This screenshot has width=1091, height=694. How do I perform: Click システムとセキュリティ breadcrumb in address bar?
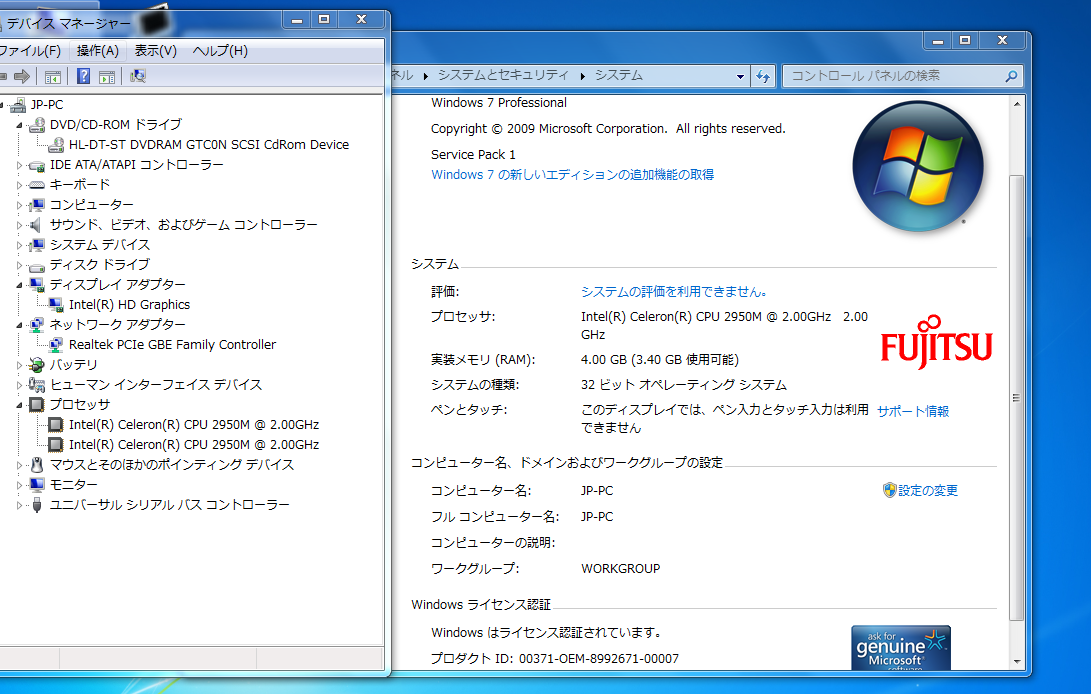502,75
